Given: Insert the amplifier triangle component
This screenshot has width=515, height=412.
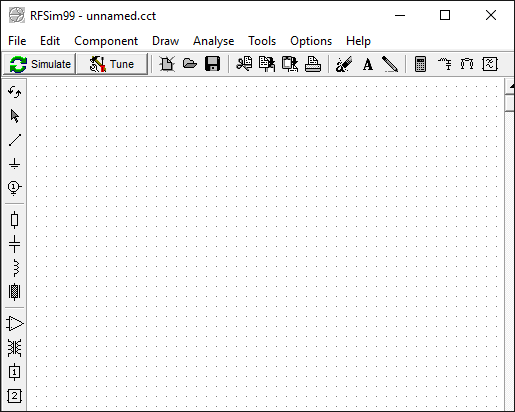Looking at the screenshot, I should coord(14,324).
